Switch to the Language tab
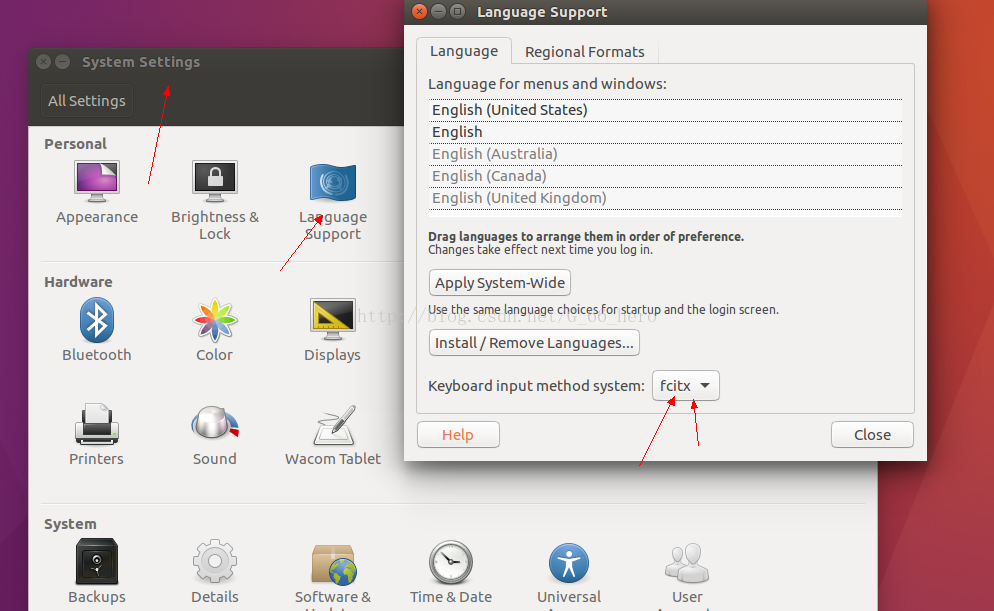The image size is (994, 611). tap(464, 51)
